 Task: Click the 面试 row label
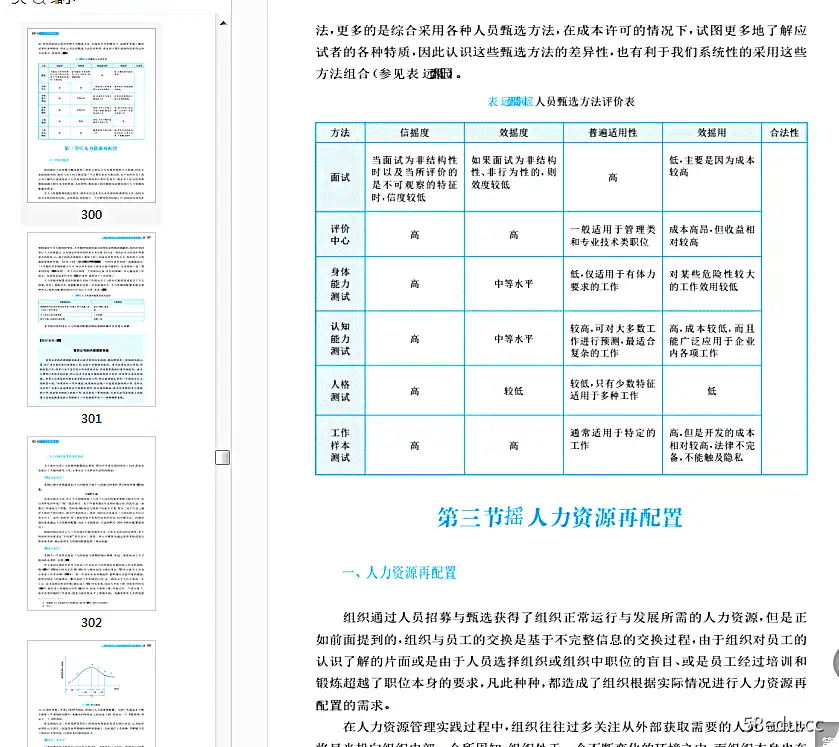click(340, 177)
